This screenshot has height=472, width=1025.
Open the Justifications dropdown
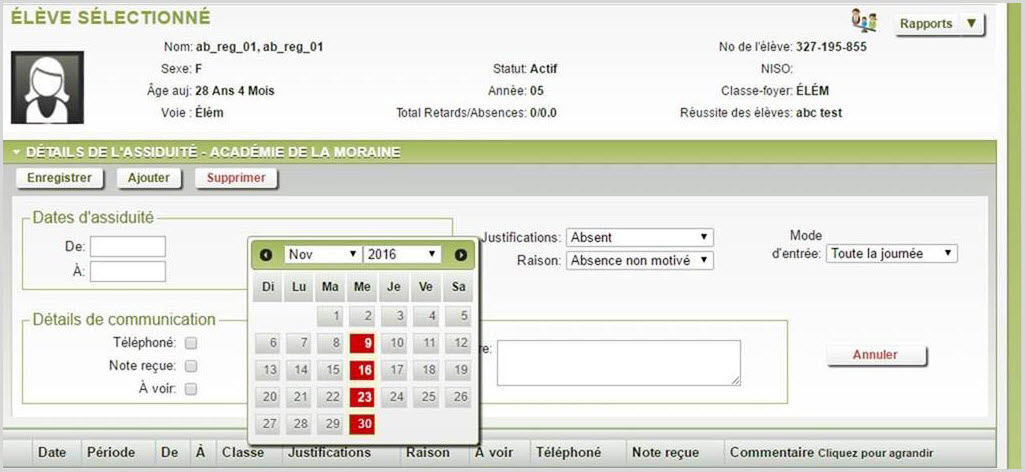639,237
